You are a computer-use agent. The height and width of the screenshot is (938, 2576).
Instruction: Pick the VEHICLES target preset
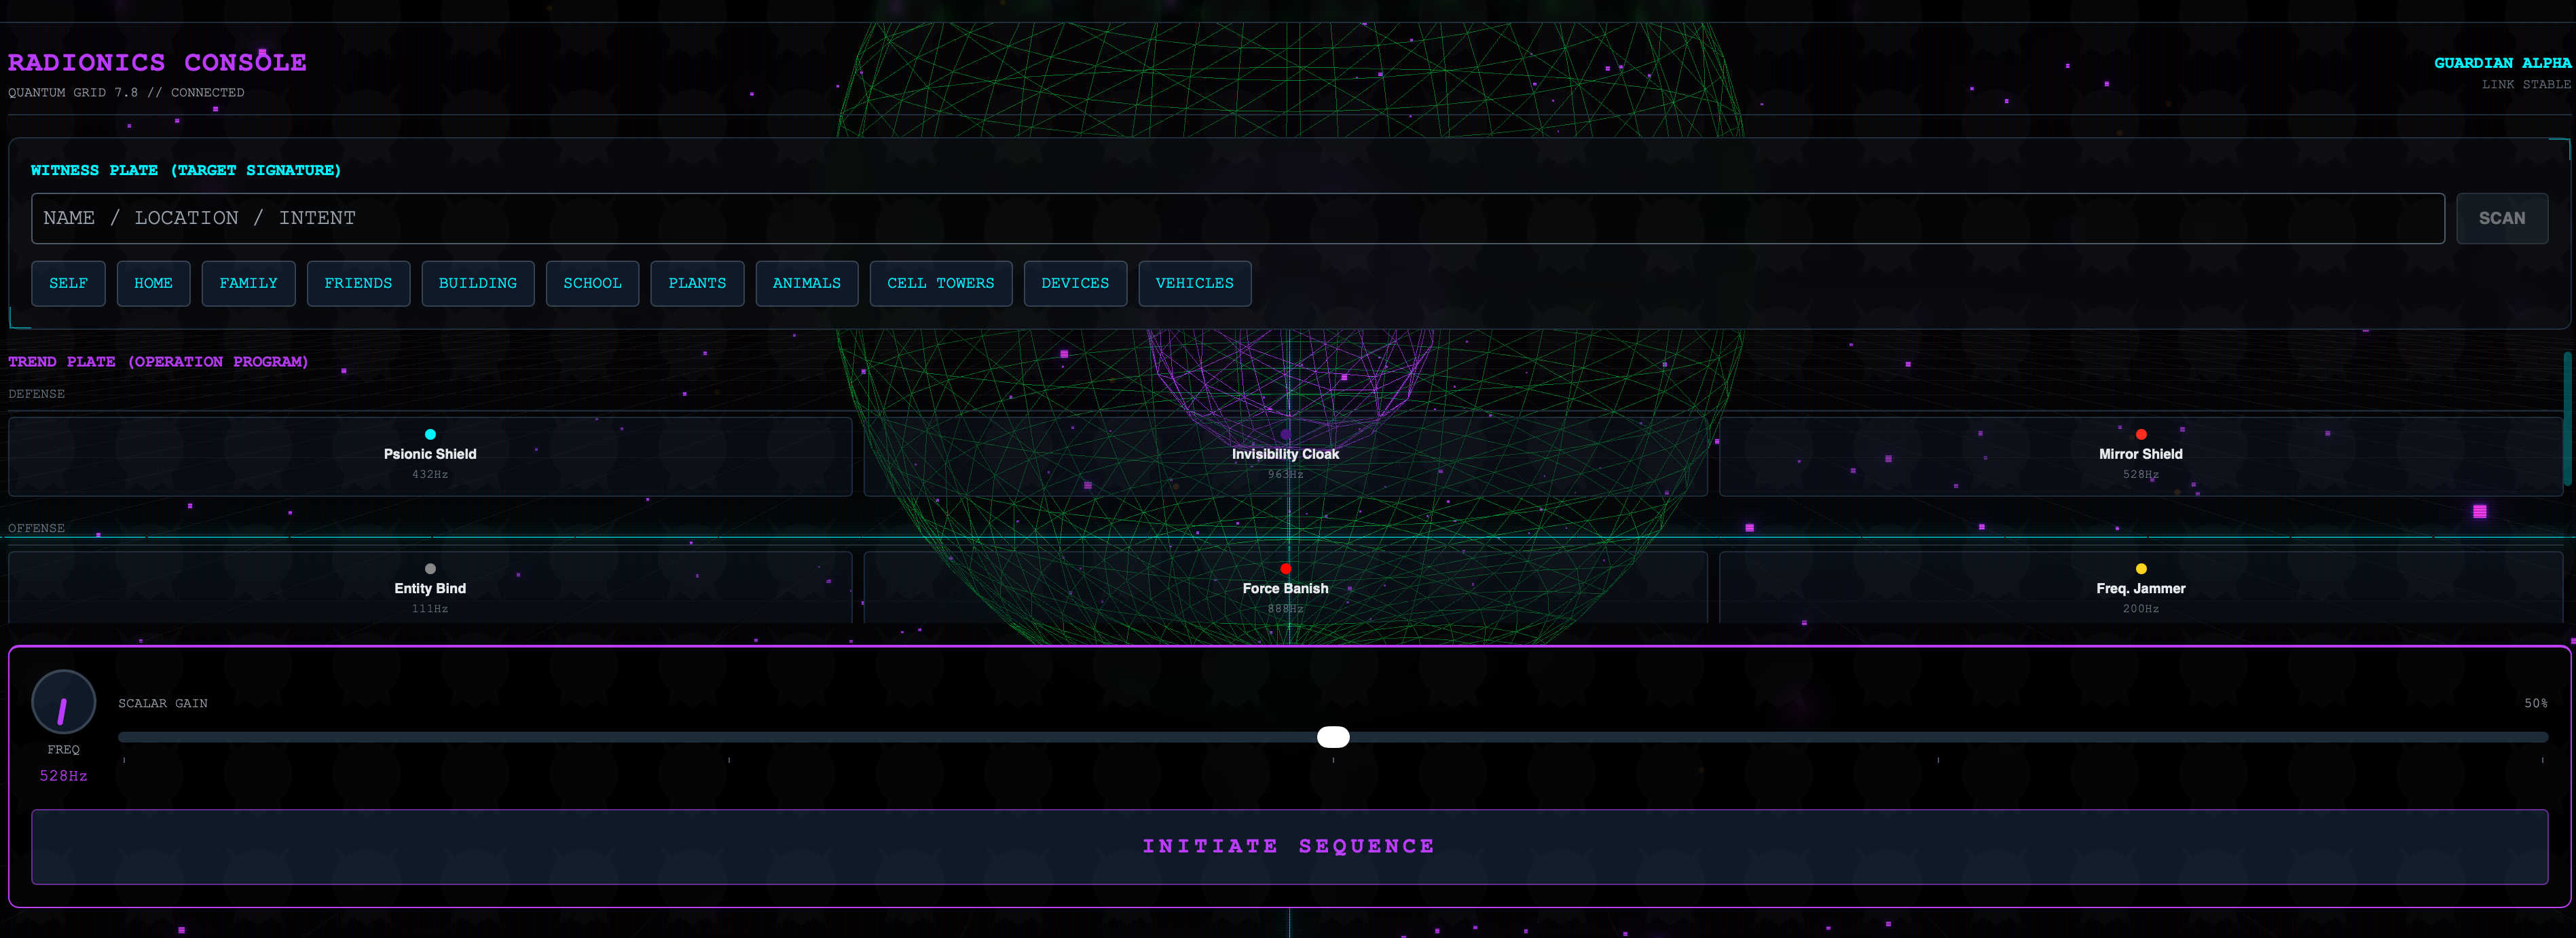point(1194,284)
